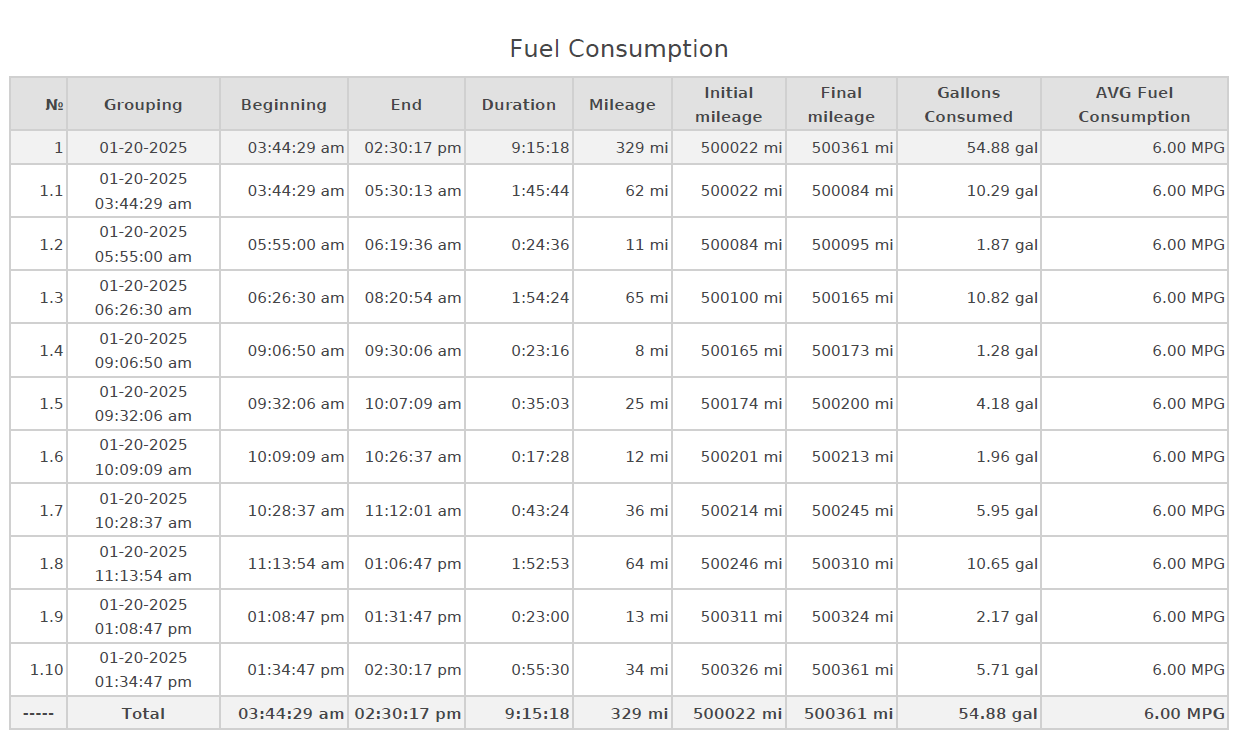
Task: Click duration value 0:24:36
Action: 540,244
